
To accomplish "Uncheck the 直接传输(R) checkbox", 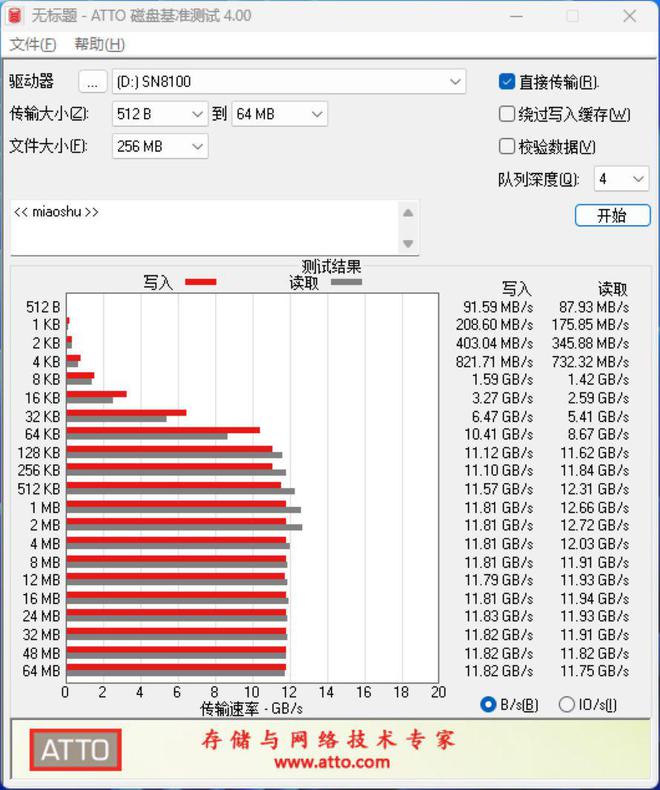I will click(x=506, y=82).
